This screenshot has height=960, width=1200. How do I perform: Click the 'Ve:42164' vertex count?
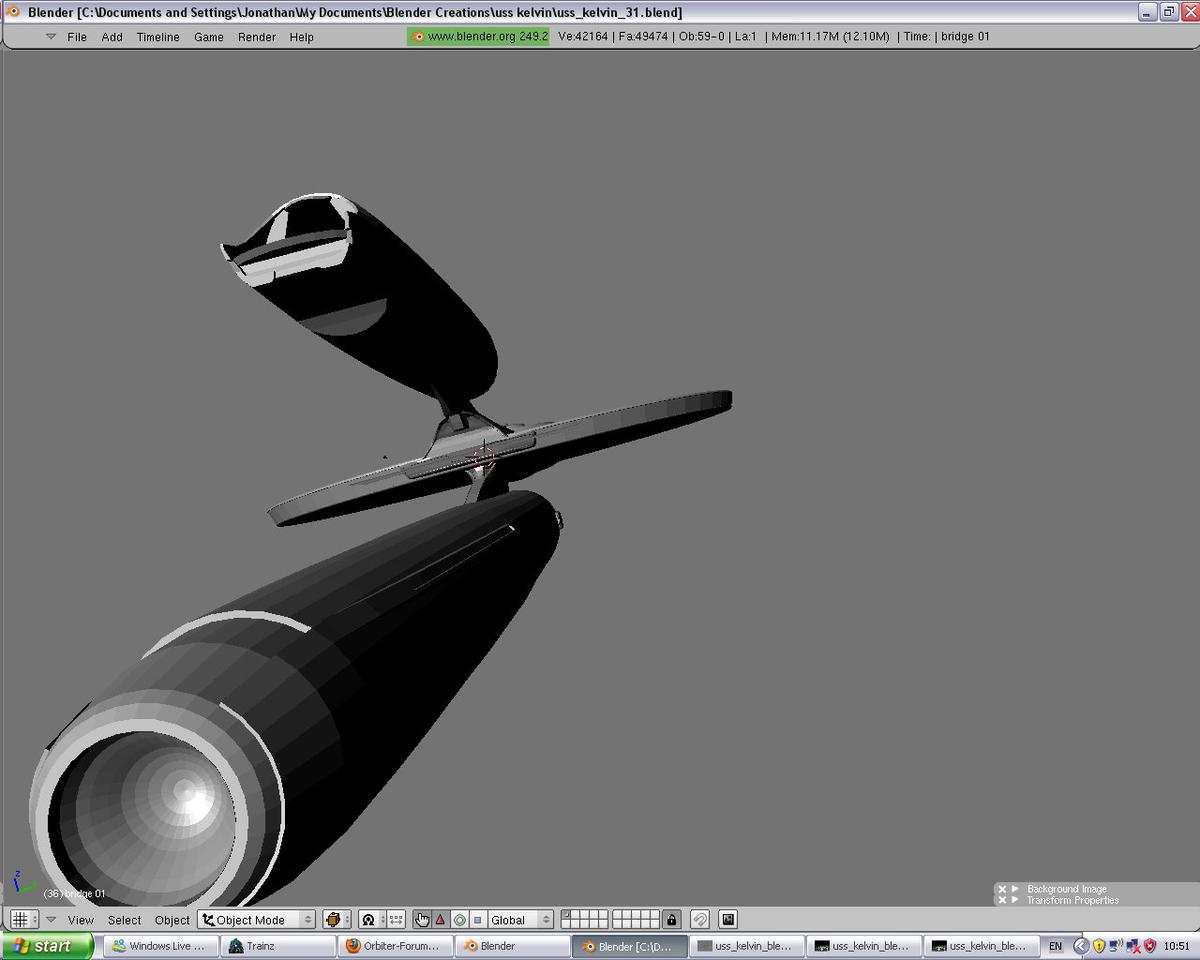click(583, 37)
